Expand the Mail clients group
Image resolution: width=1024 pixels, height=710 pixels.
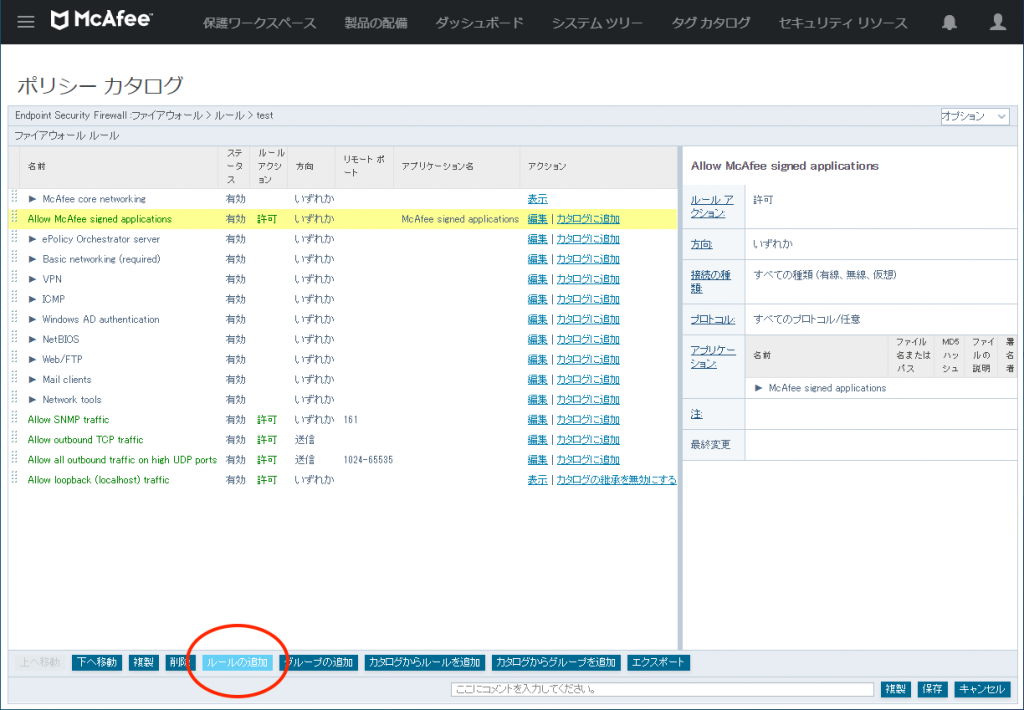32,379
